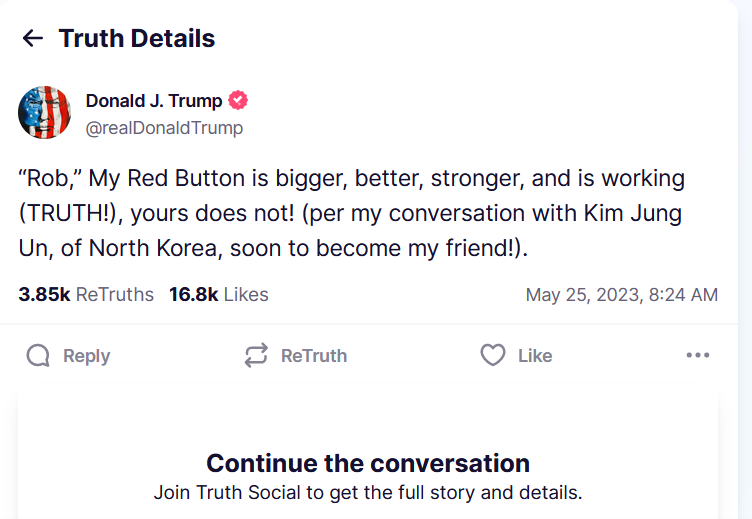This screenshot has height=519, width=752.
Task: Click the ReTruth arrows icon
Action: pos(257,356)
